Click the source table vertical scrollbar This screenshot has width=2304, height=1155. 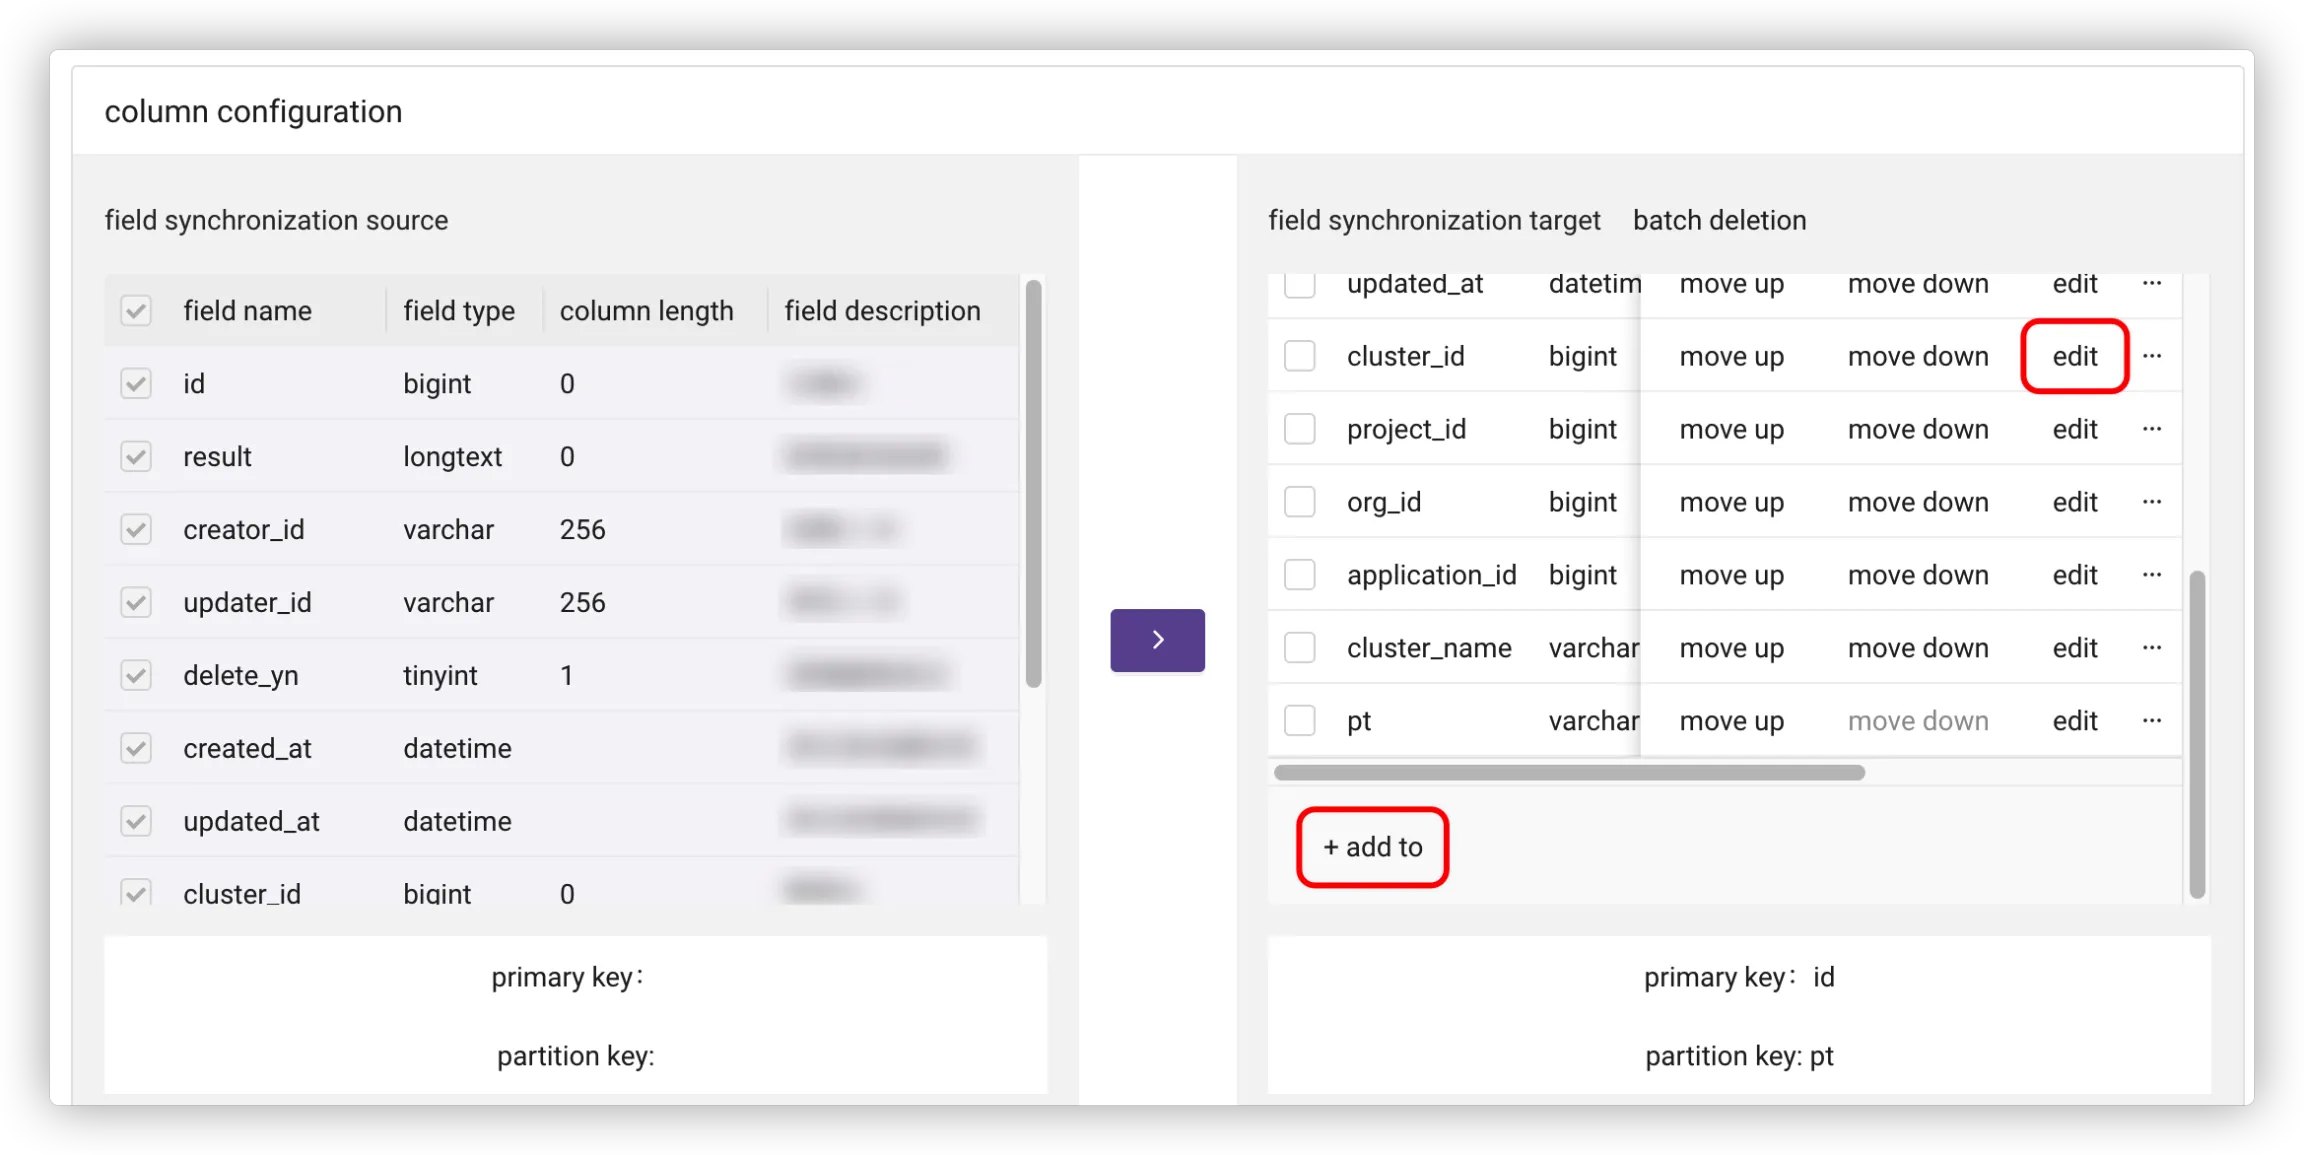click(x=1033, y=484)
